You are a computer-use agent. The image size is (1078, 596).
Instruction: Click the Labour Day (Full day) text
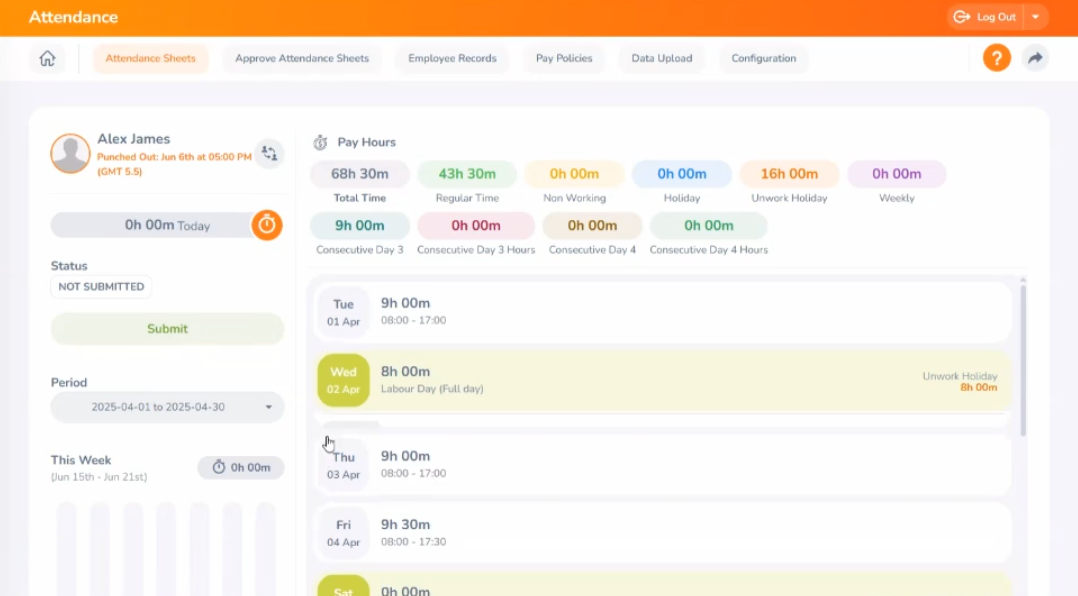[432, 388]
